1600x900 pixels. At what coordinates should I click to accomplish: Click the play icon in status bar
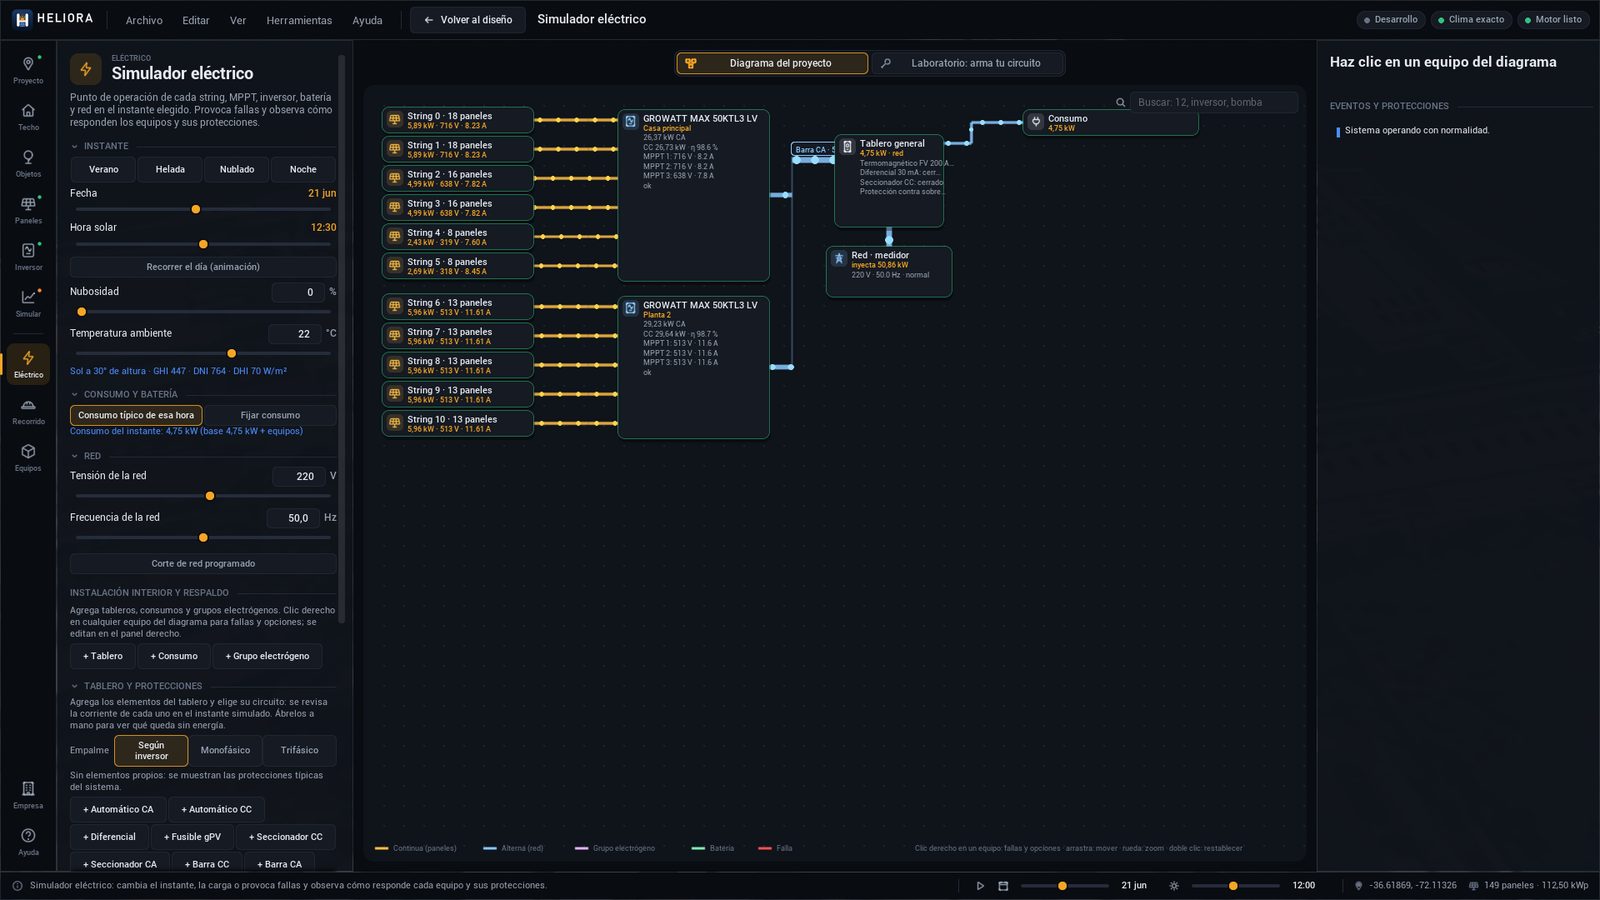point(980,886)
